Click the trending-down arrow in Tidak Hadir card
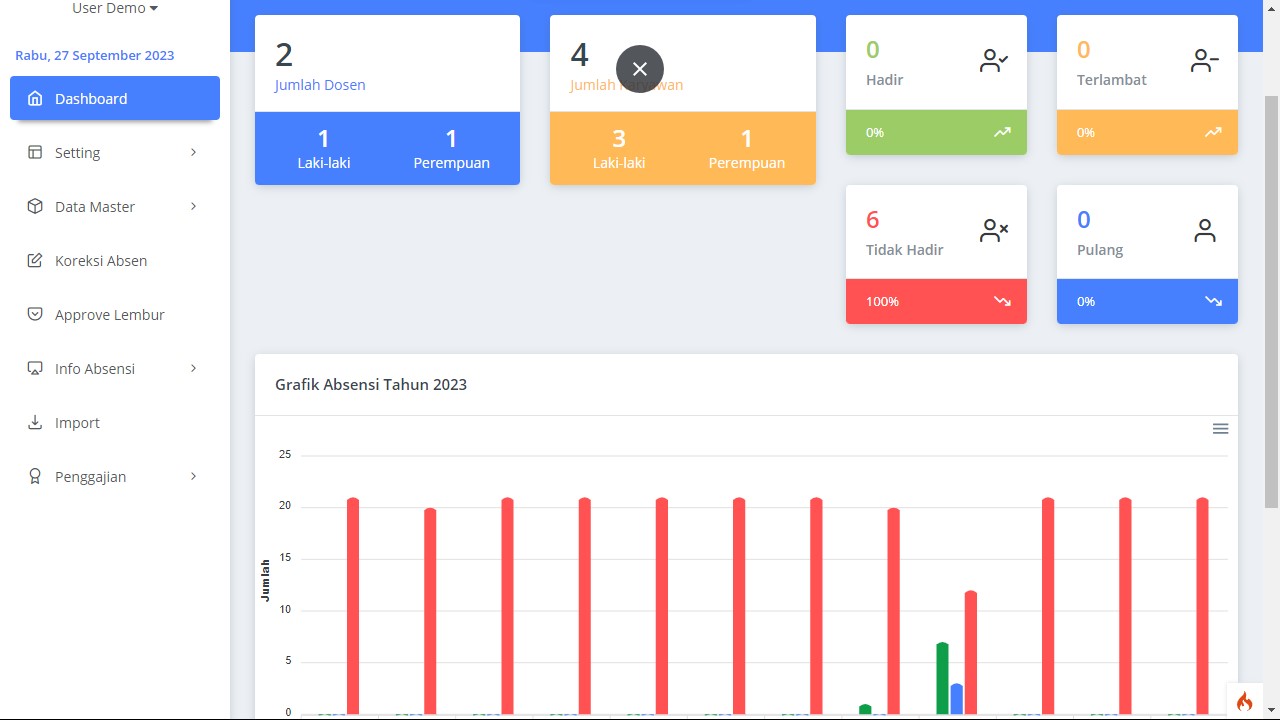Screen dimensions: 1280x720 [x=1002, y=301]
